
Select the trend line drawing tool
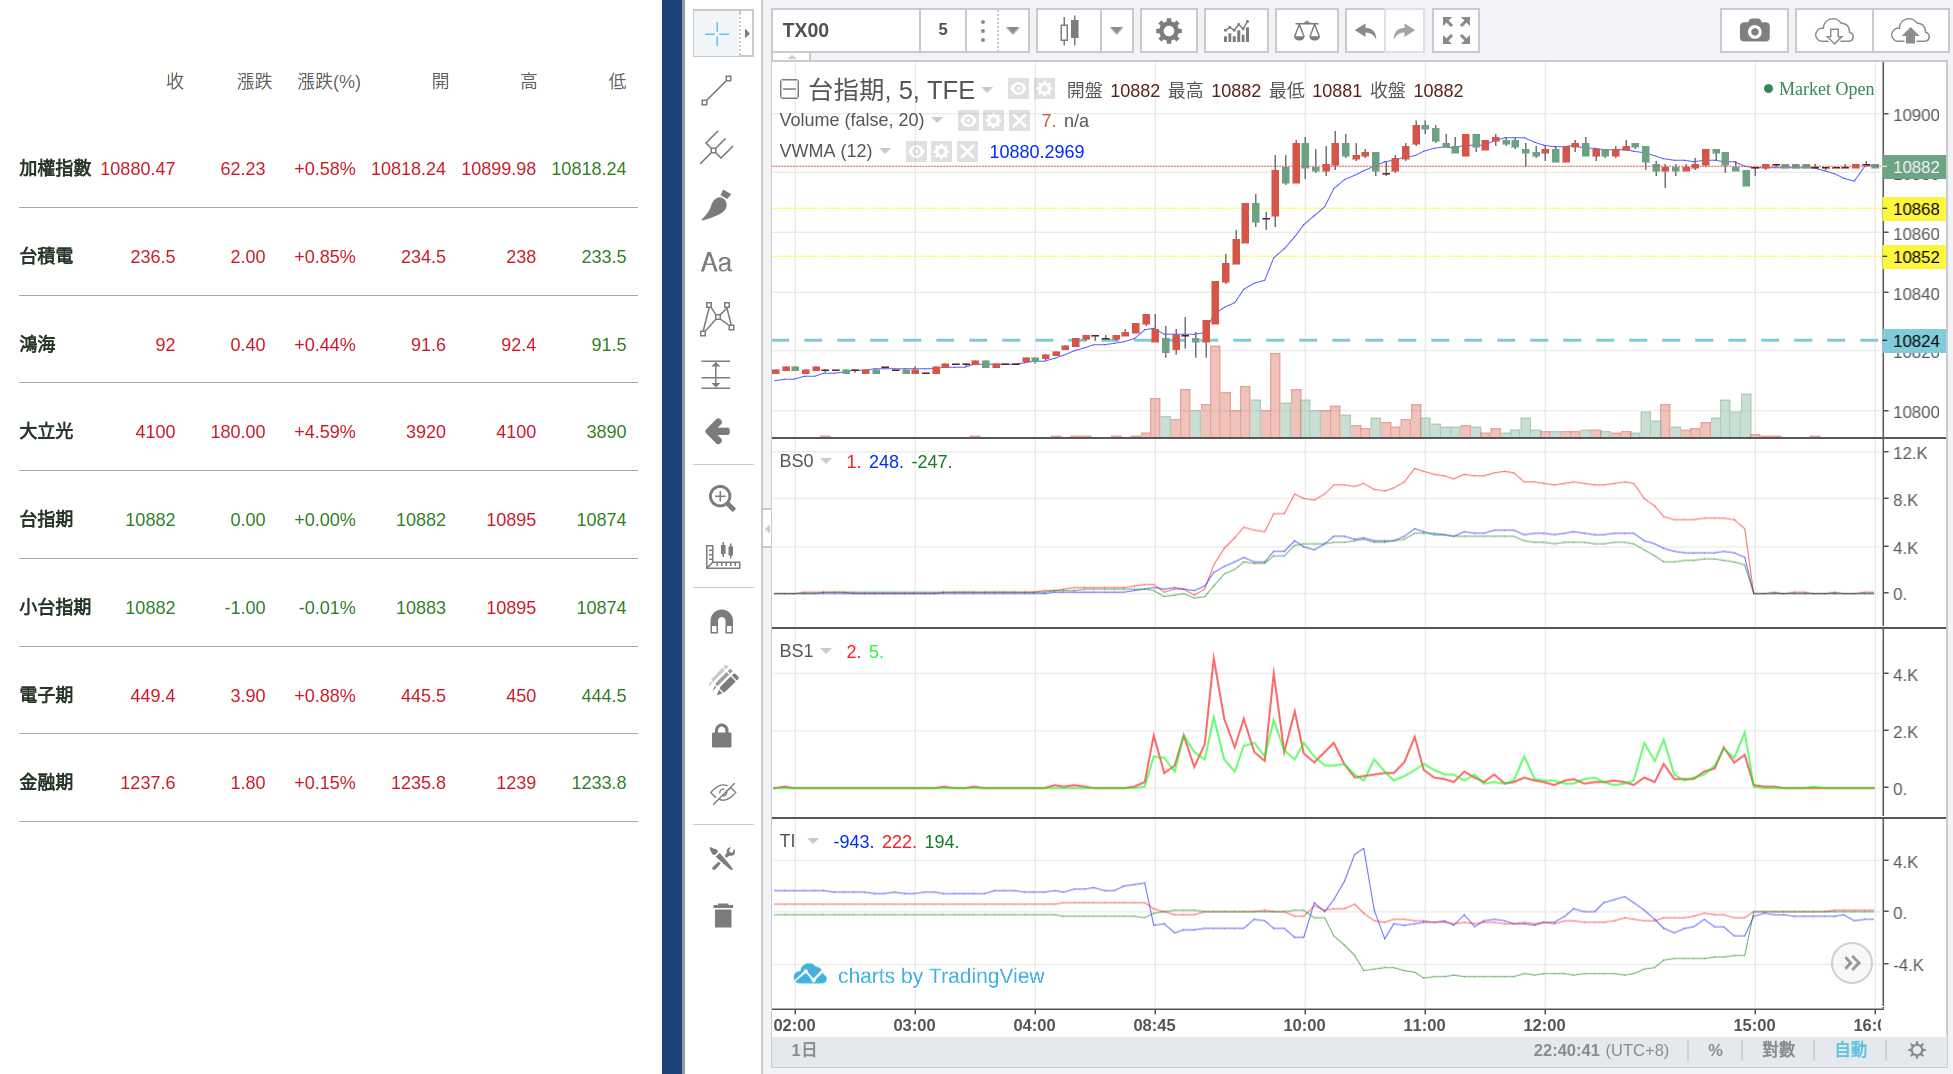click(717, 91)
